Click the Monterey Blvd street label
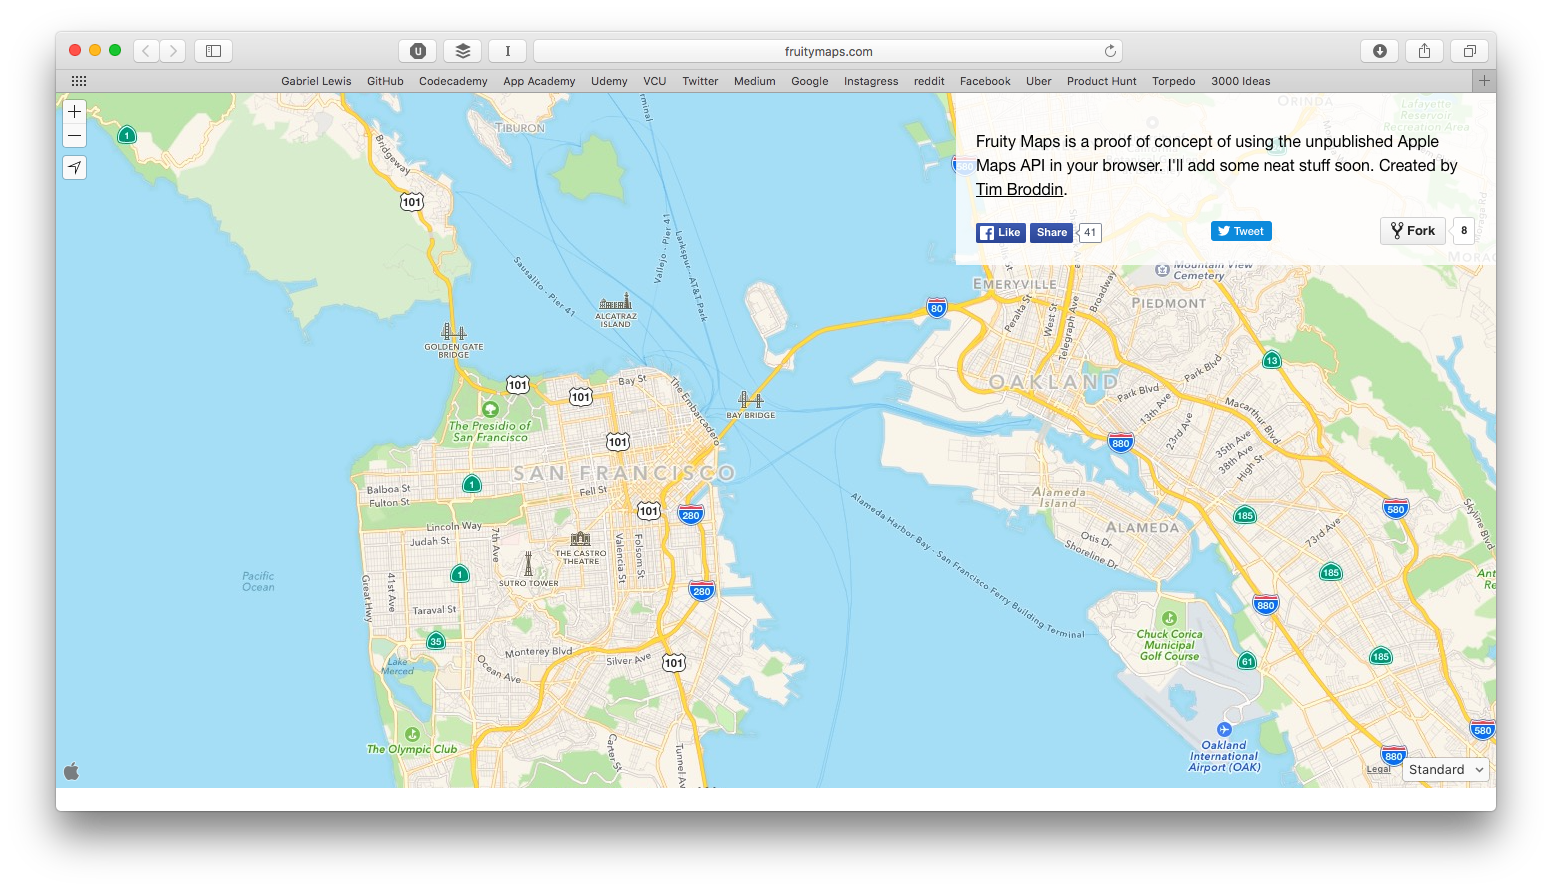This screenshot has height=891, width=1552. pyautogui.click(x=539, y=652)
